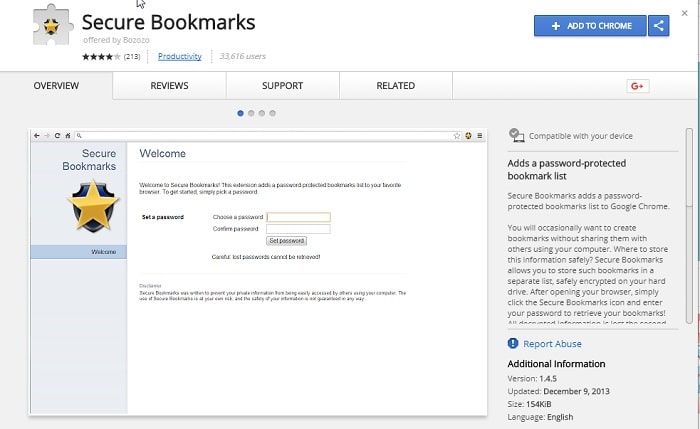Click the Report Abuse exclamation icon

[512, 343]
